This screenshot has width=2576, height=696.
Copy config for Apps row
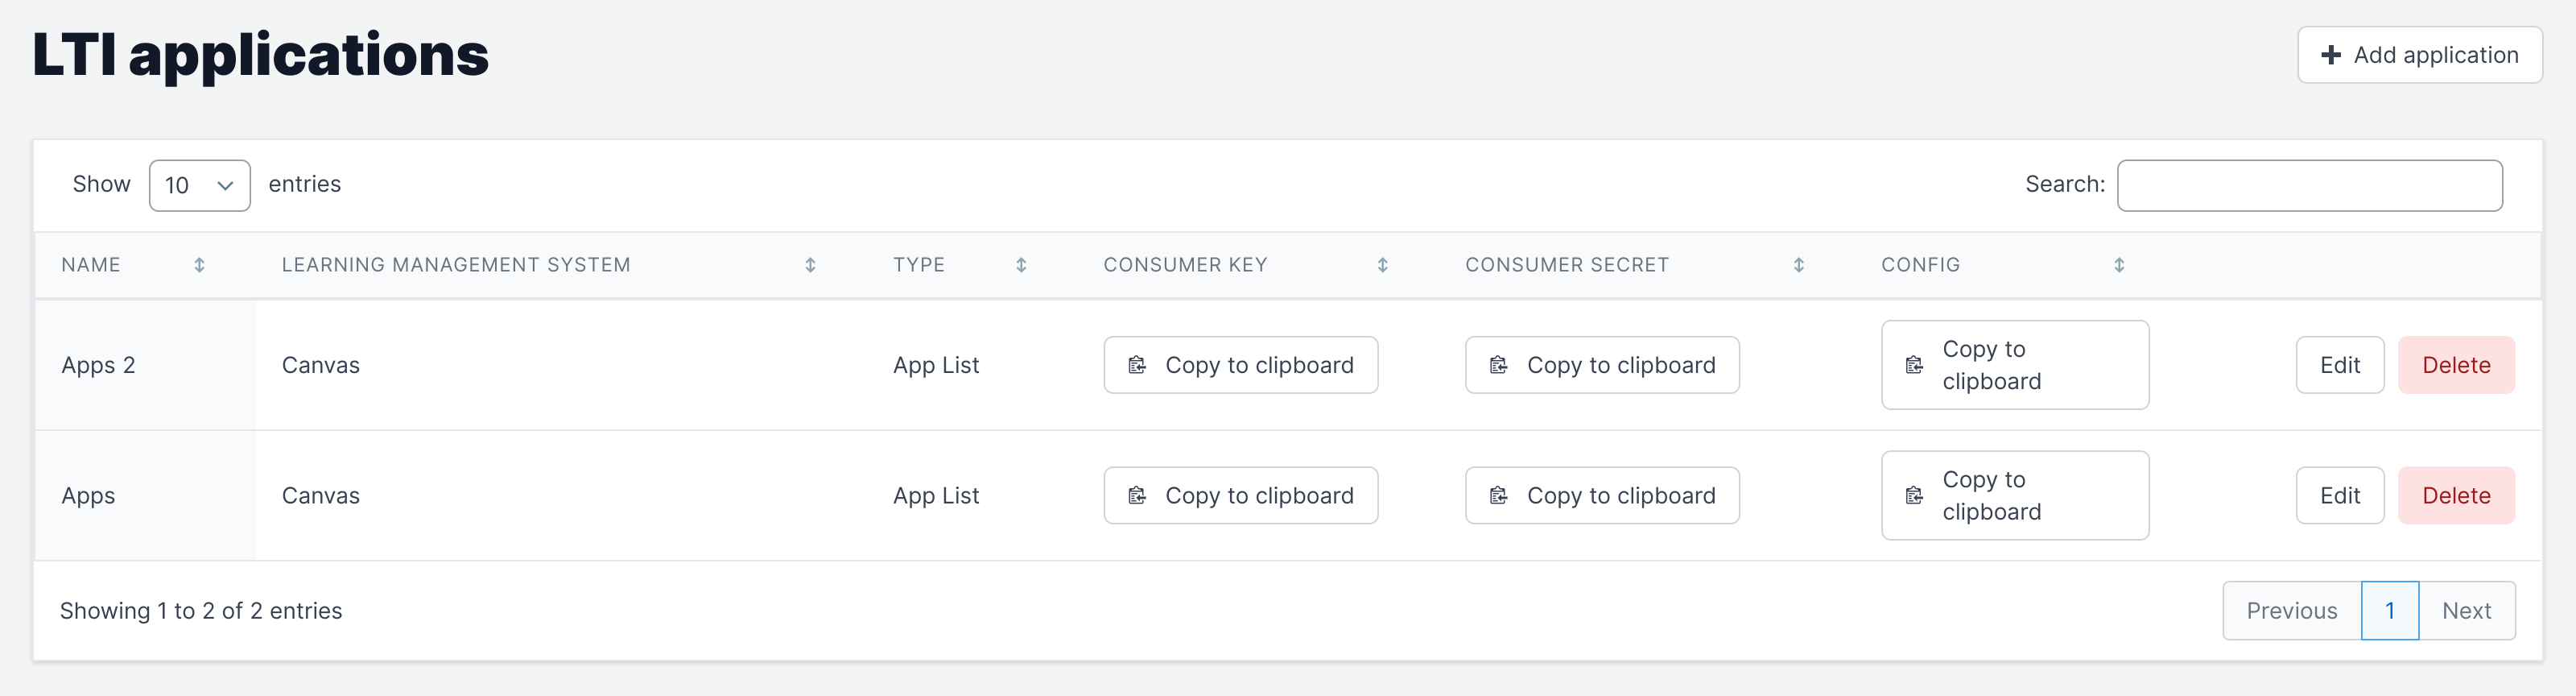2015,495
